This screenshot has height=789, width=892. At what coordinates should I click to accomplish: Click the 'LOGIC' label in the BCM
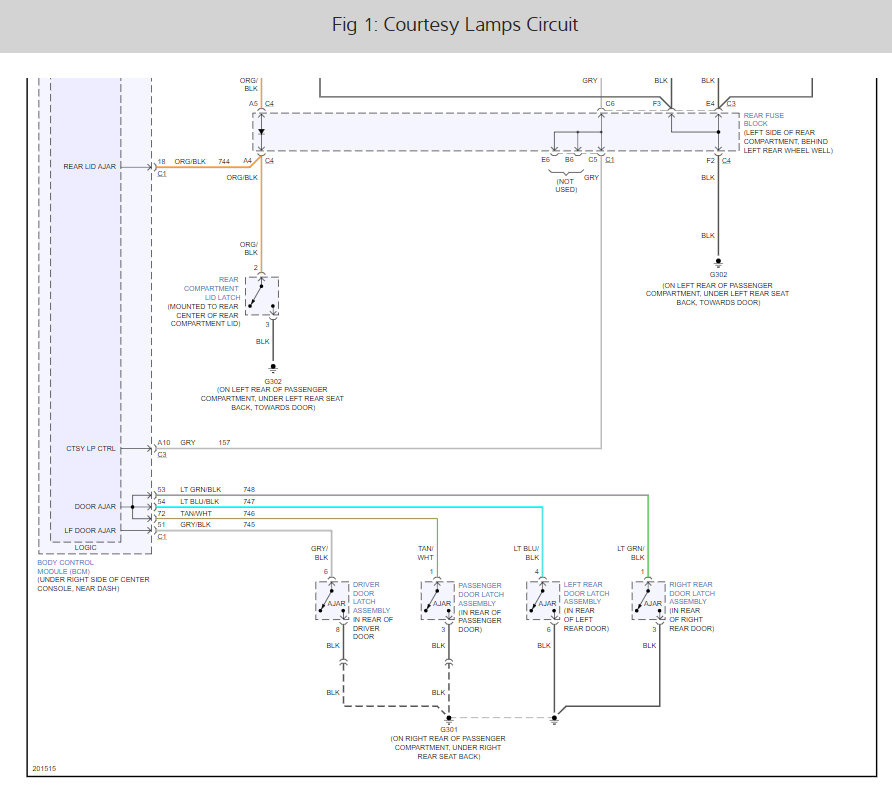85,548
